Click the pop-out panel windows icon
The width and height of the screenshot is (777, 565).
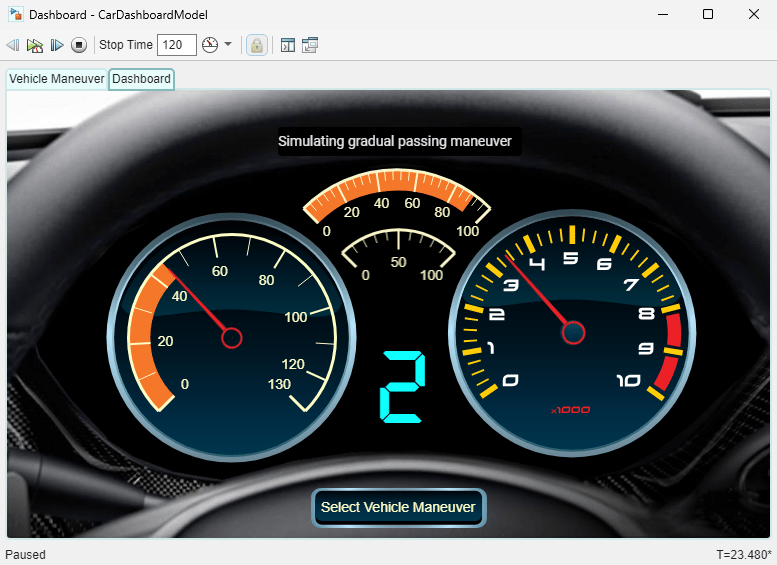pyautogui.click(x=310, y=45)
